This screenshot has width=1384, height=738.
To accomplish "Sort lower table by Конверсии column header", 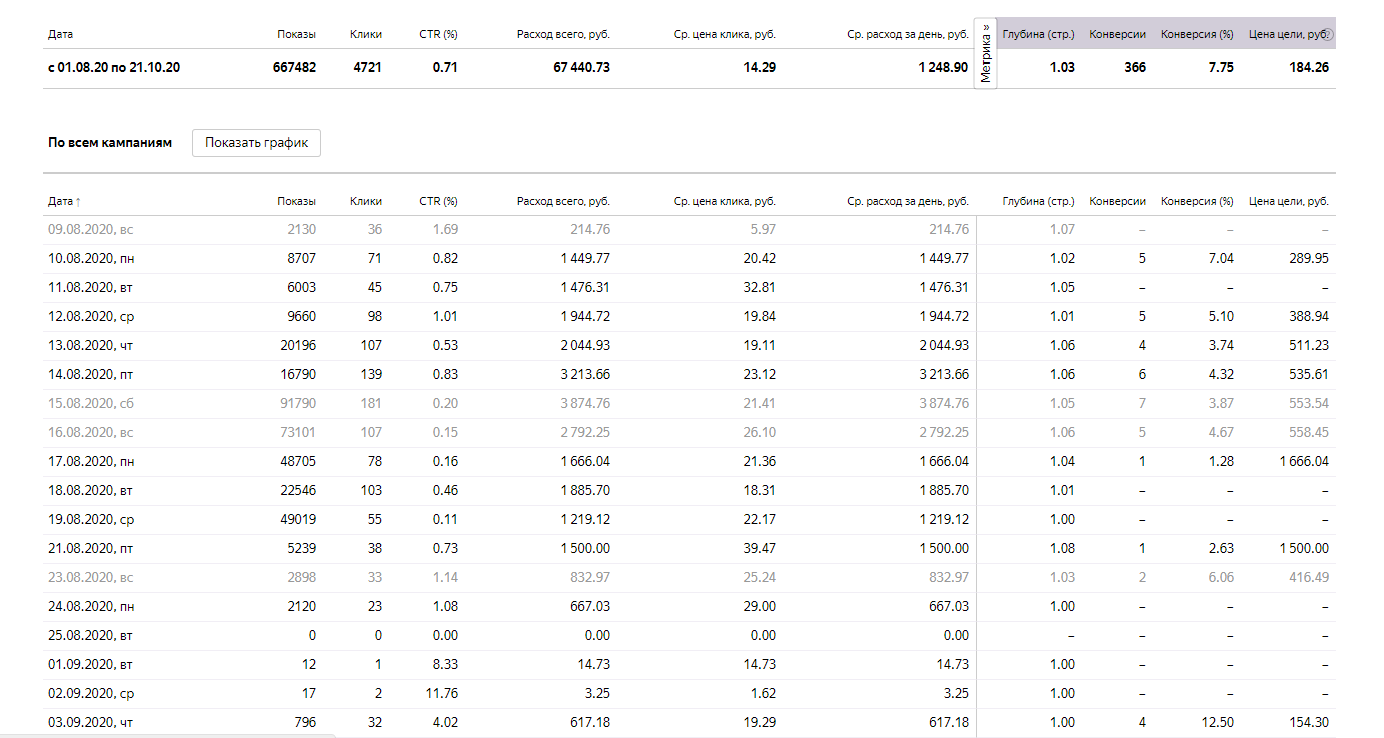I will (x=1117, y=201).
